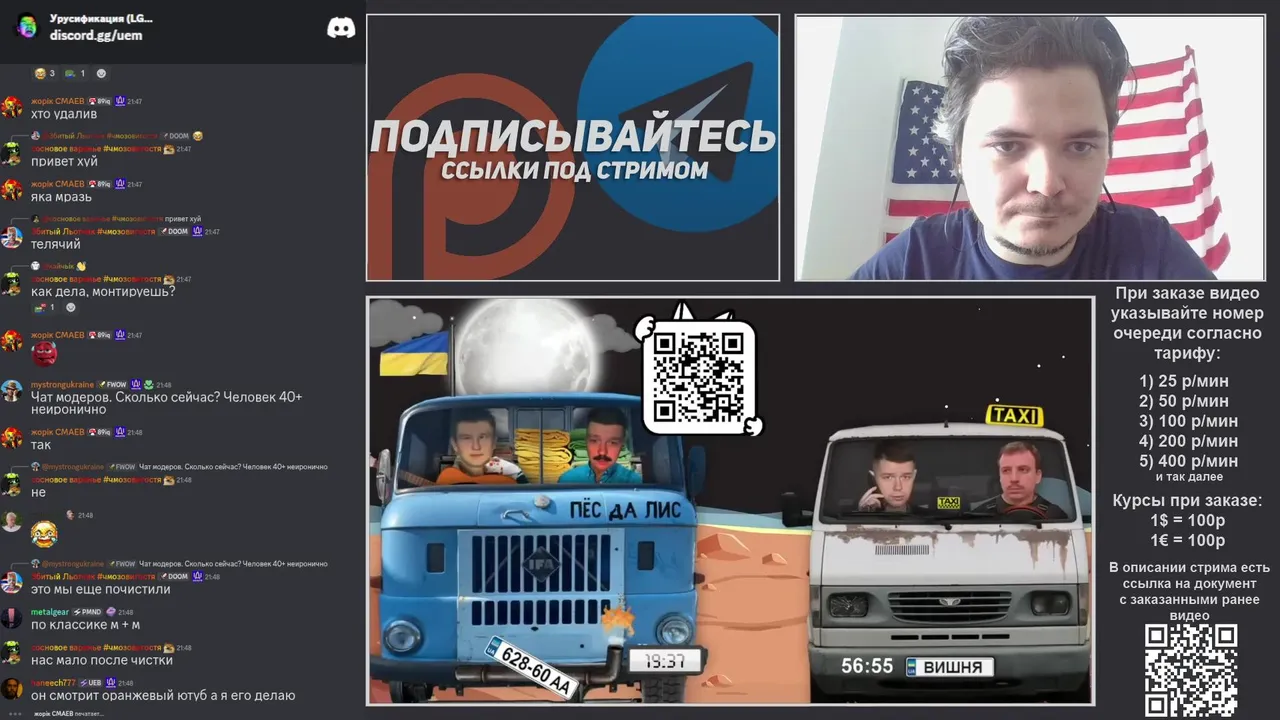Select the message "по классике м + м"
Image resolution: width=1280 pixels, height=720 pixels.
[86, 625]
